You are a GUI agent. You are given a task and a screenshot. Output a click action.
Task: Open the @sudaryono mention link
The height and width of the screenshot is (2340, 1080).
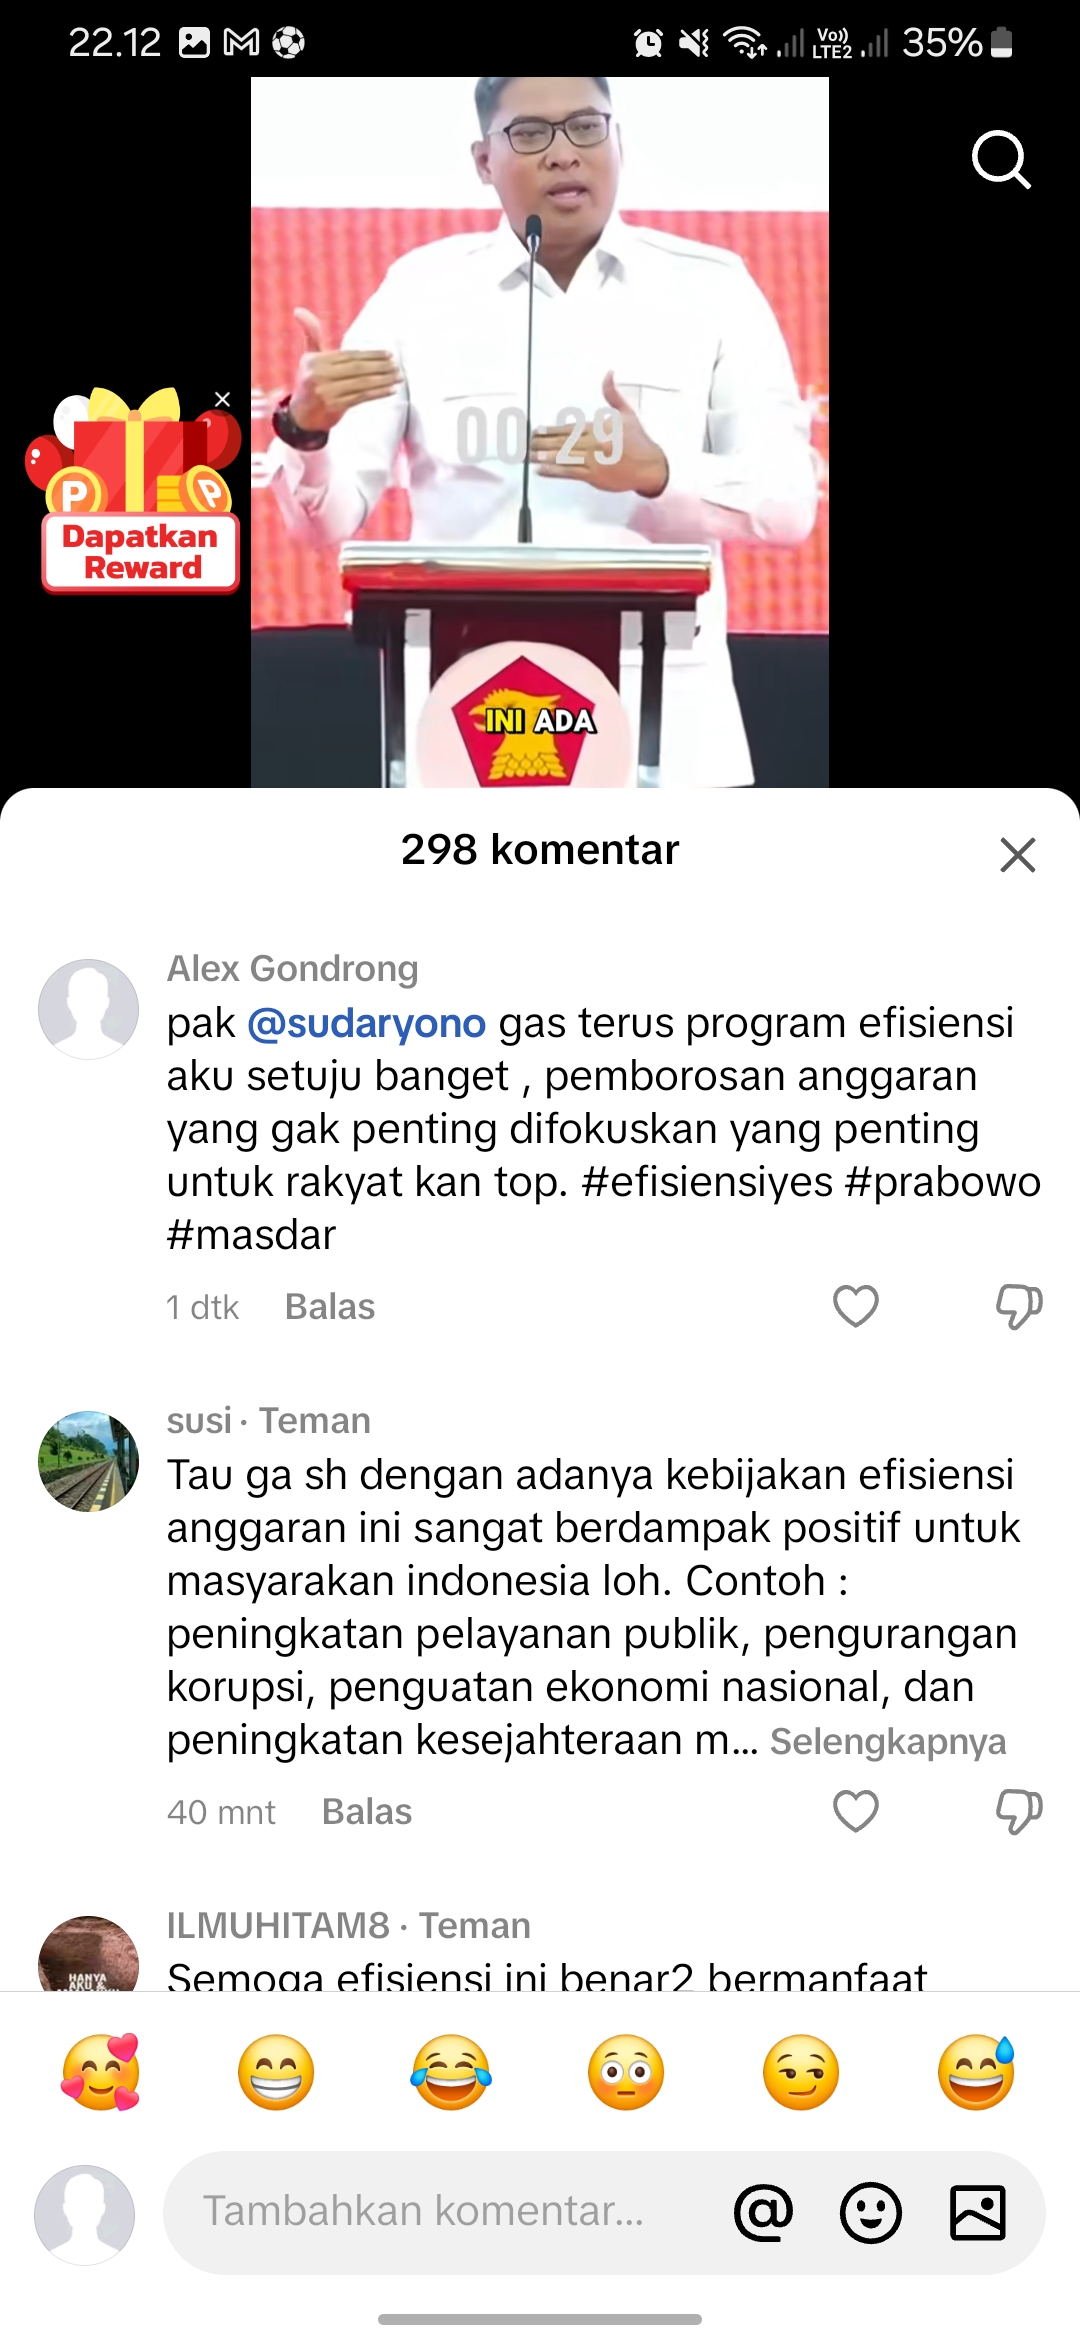coord(366,1023)
